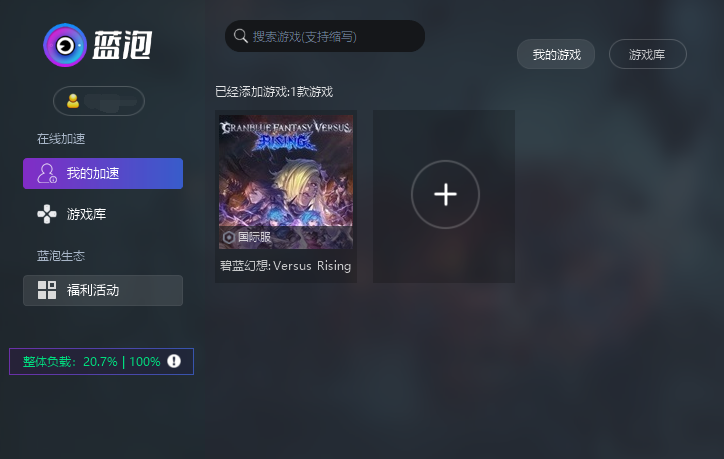This screenshot has height=459, width=724.
Task: Click the 国际服 region hexagon icon
Action: (229, 237)
